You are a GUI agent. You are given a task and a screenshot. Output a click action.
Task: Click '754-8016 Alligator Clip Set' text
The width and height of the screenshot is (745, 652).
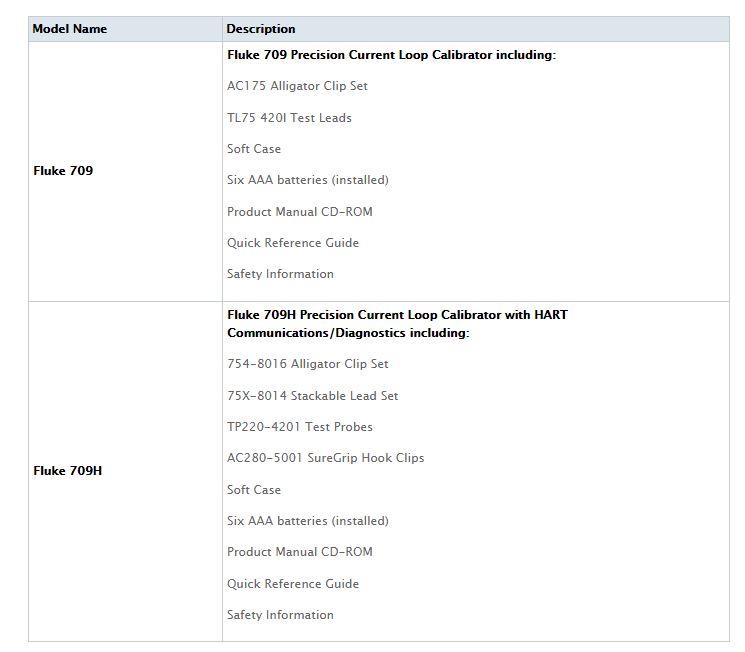308,364
